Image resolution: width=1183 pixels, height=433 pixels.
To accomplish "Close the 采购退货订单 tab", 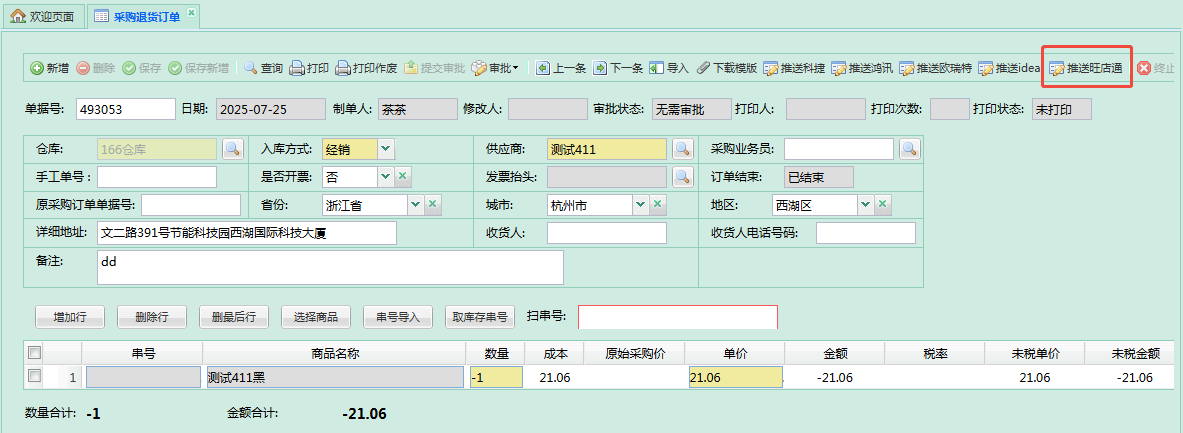I will (x=192, y=11).
